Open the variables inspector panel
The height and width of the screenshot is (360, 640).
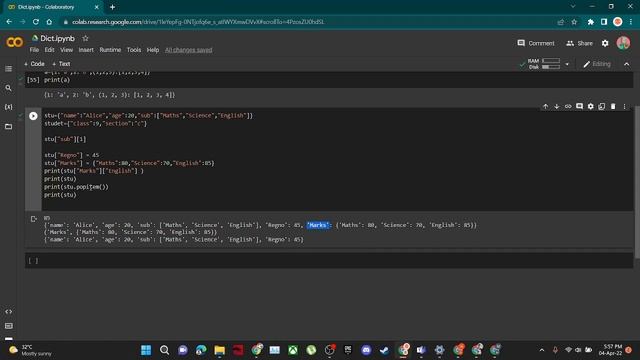tap(8, 107)
